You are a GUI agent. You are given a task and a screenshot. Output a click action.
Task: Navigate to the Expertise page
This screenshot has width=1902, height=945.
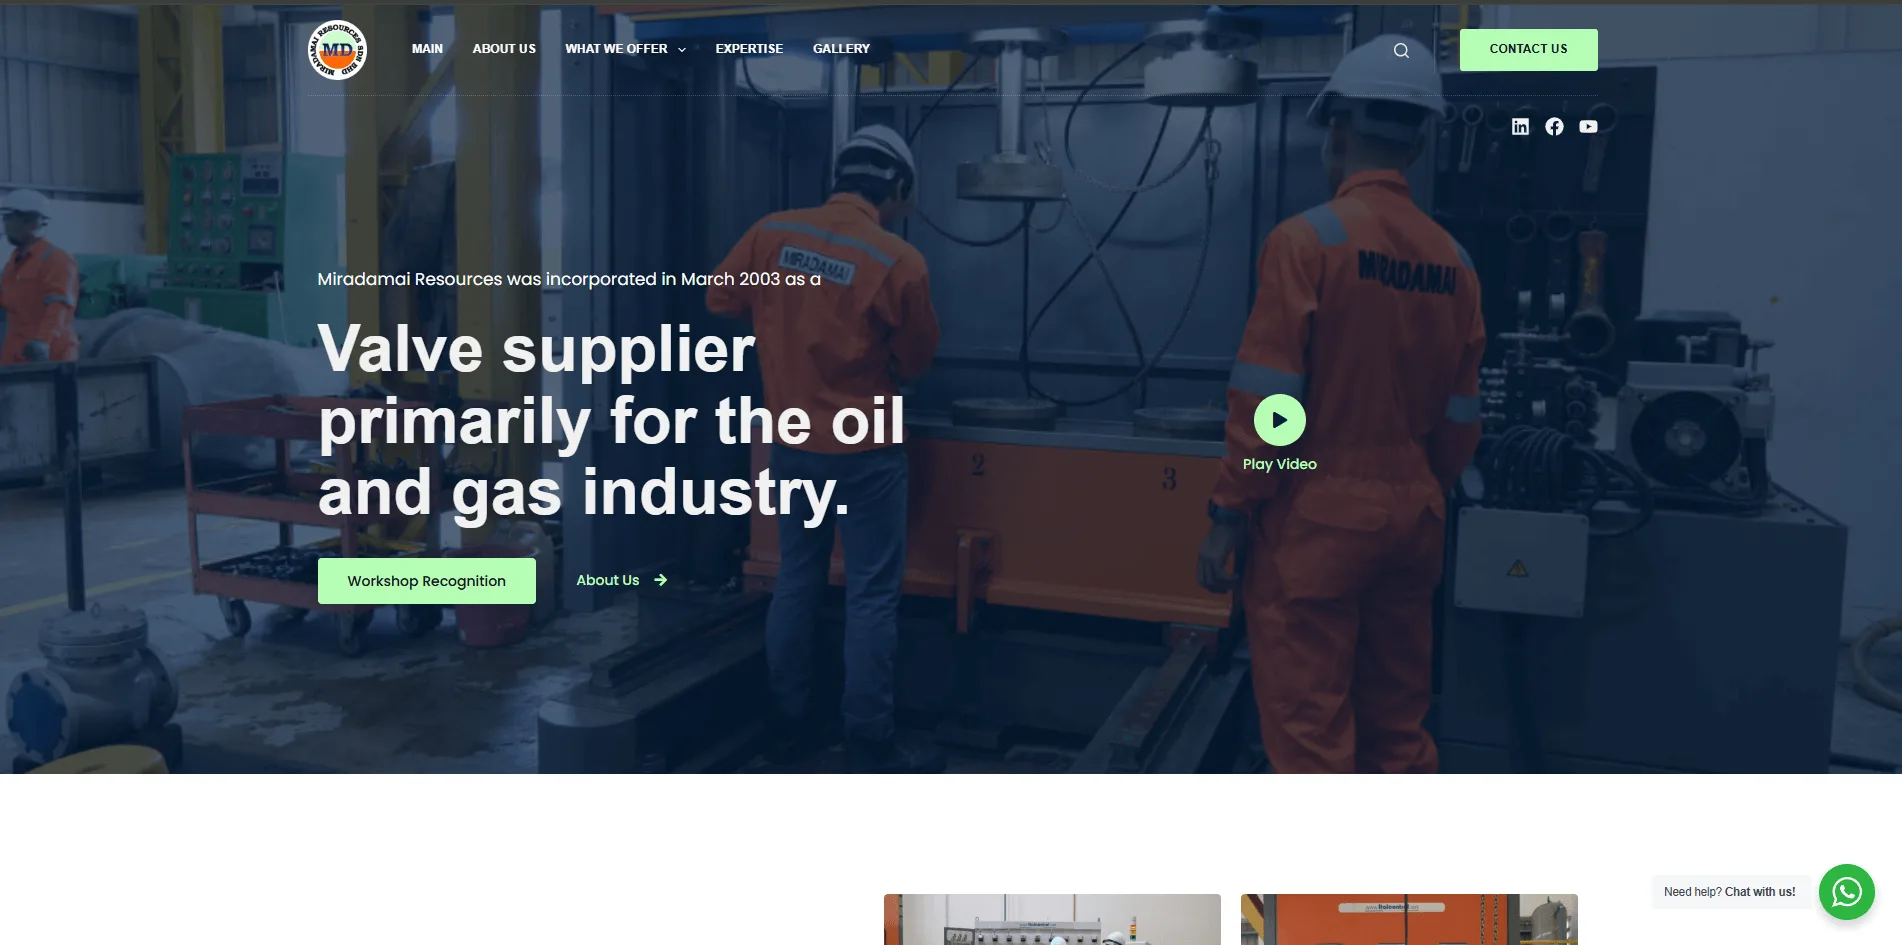point(749,49)
